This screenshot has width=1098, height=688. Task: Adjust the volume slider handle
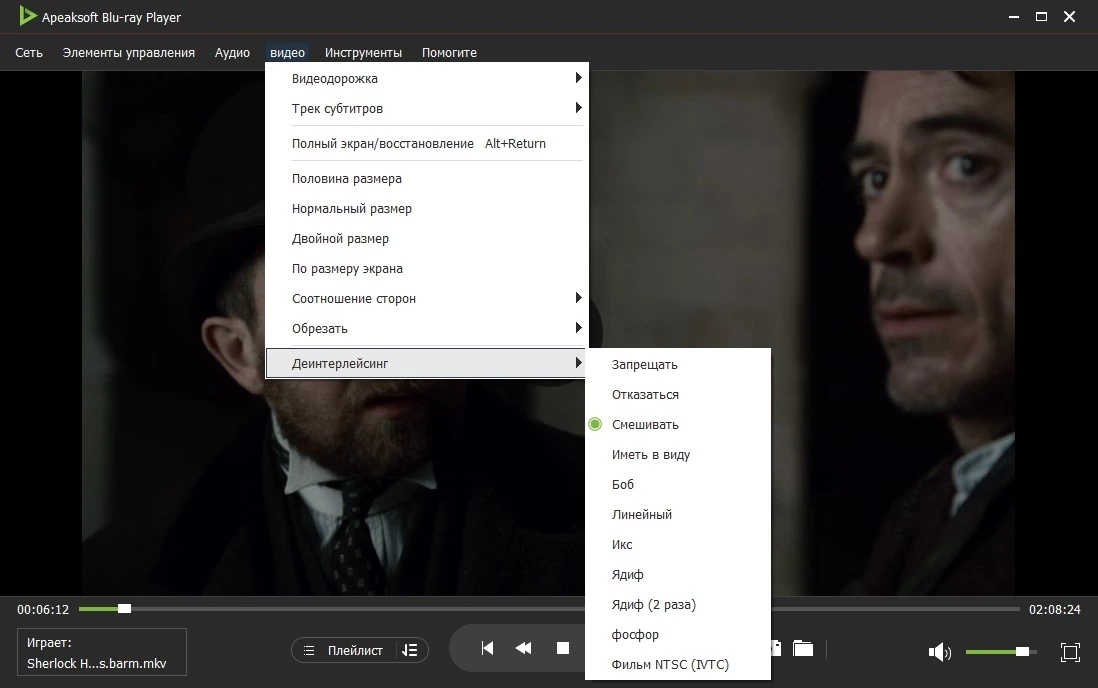pos(1022,652)
